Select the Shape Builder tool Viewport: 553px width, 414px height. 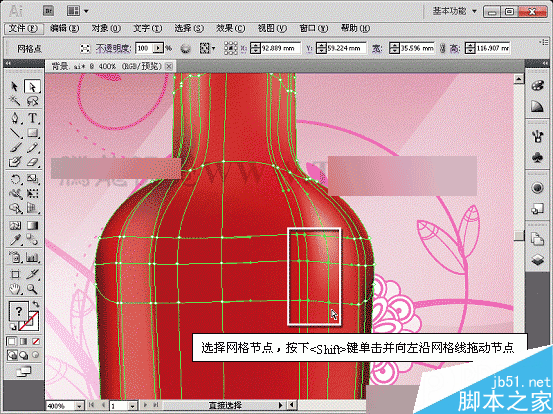(x=15, y=208)
